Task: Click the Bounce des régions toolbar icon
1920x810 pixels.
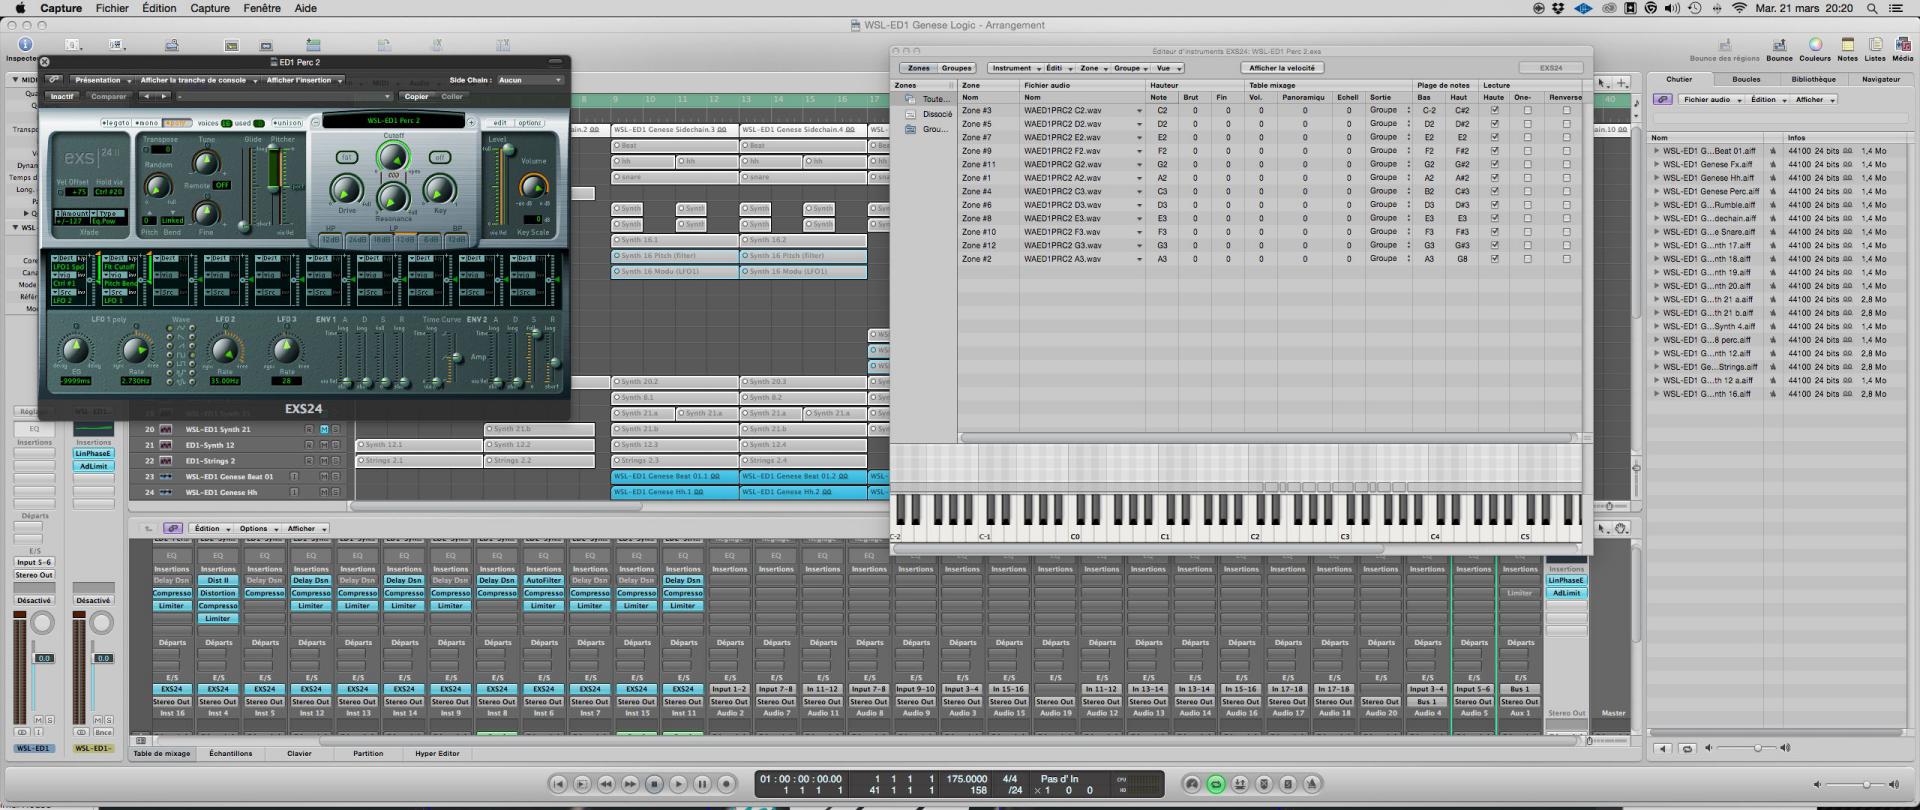Action: 1725,45
